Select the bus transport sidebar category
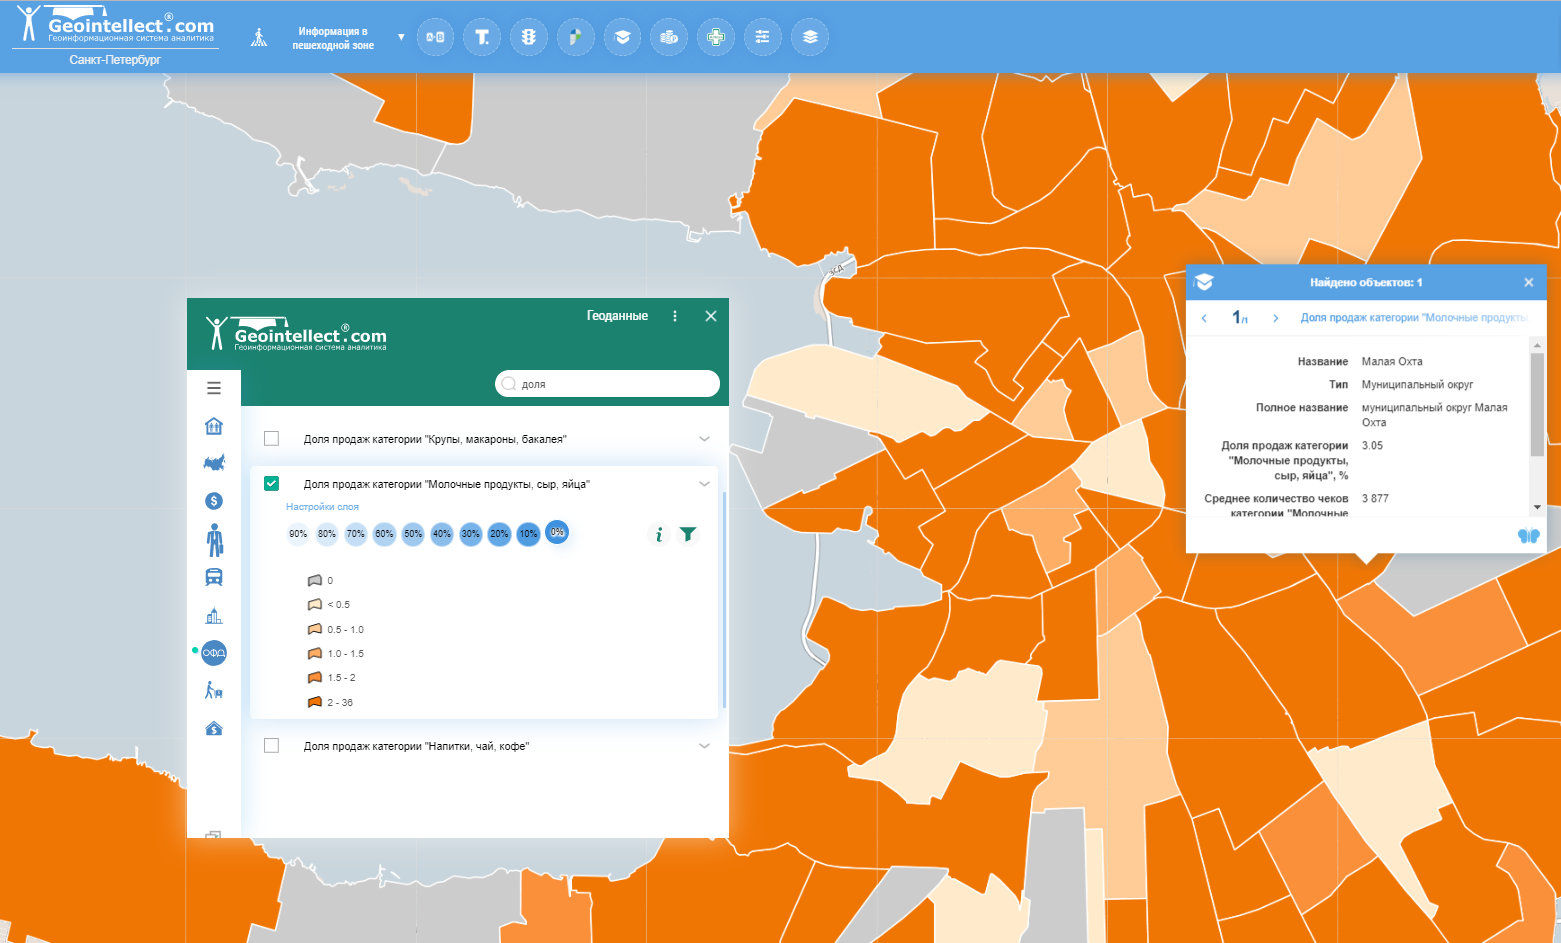The height and width of the screenshot is (943, 1561). click(214, 578)
